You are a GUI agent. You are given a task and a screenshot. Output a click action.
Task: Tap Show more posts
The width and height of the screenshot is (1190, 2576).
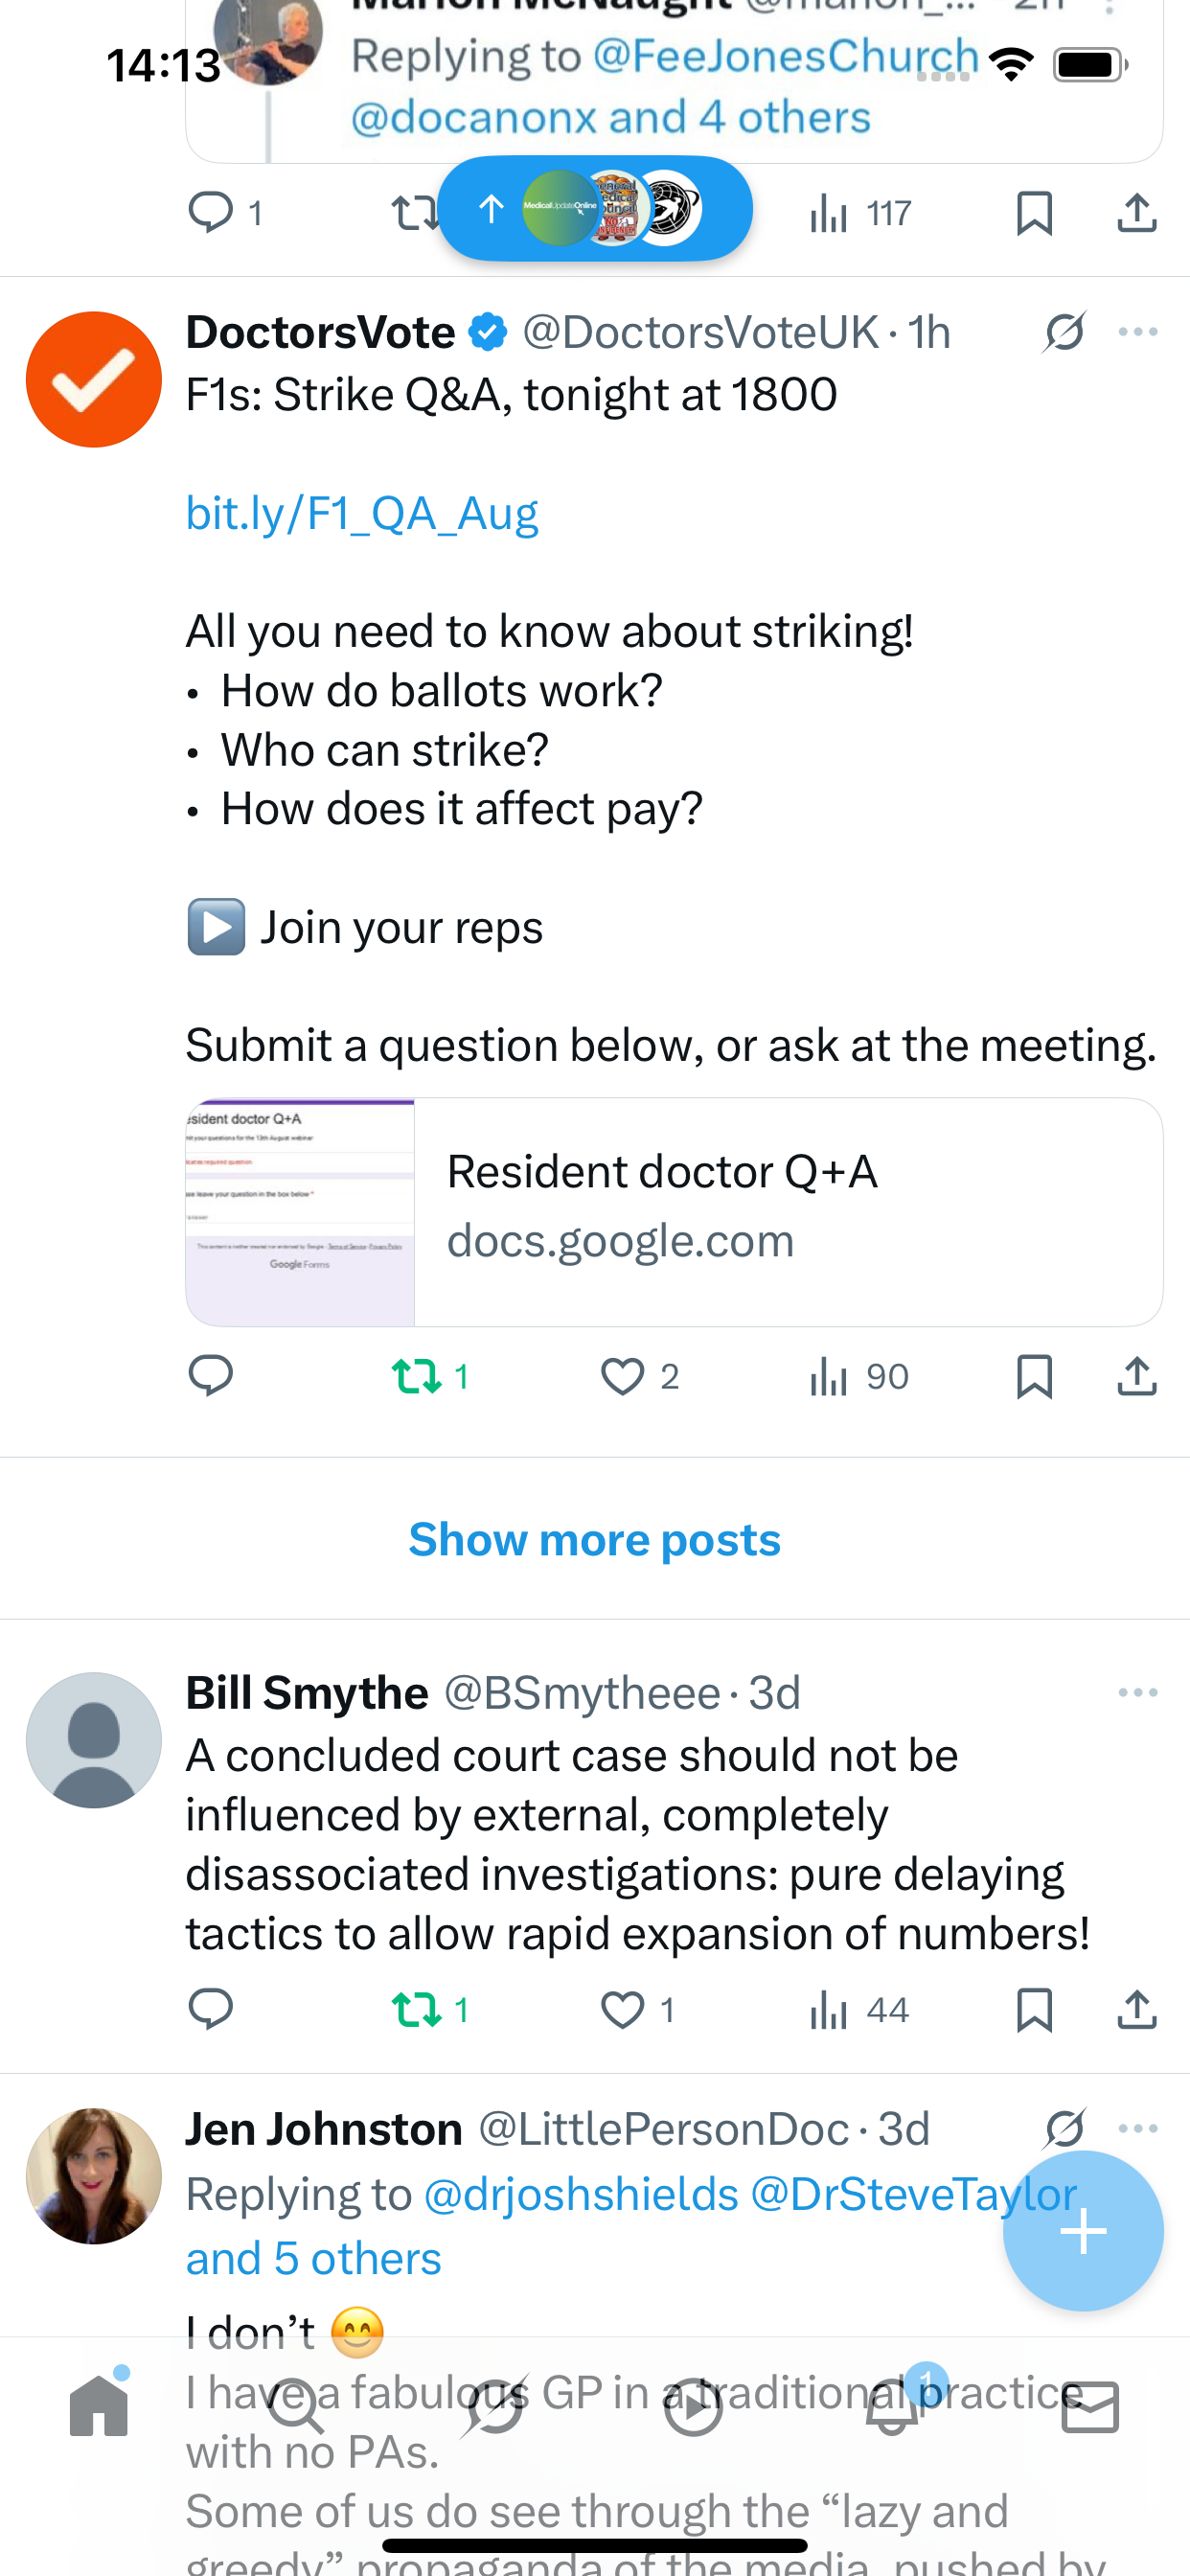click(x=594, y=1539)
